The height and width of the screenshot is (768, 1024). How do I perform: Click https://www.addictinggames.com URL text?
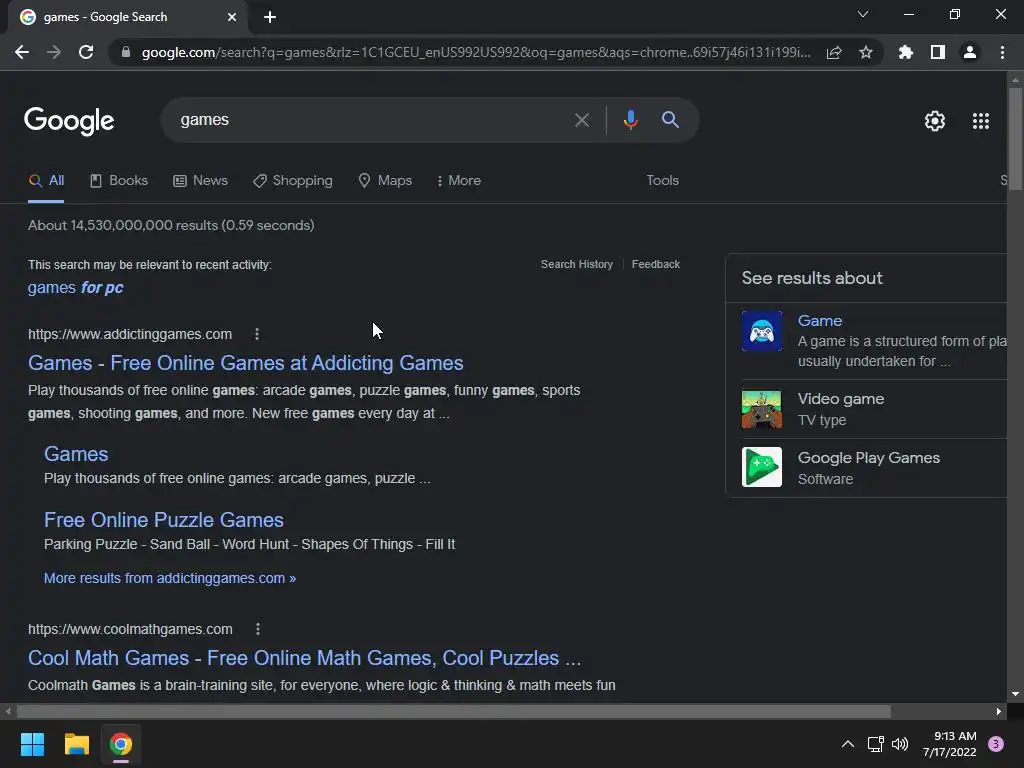tap(130, 334)
